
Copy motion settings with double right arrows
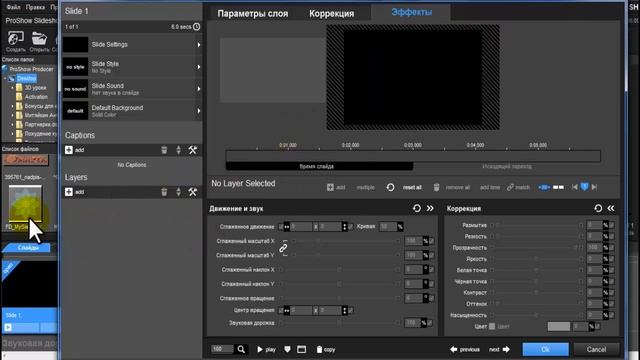click(x=430, y=208)
